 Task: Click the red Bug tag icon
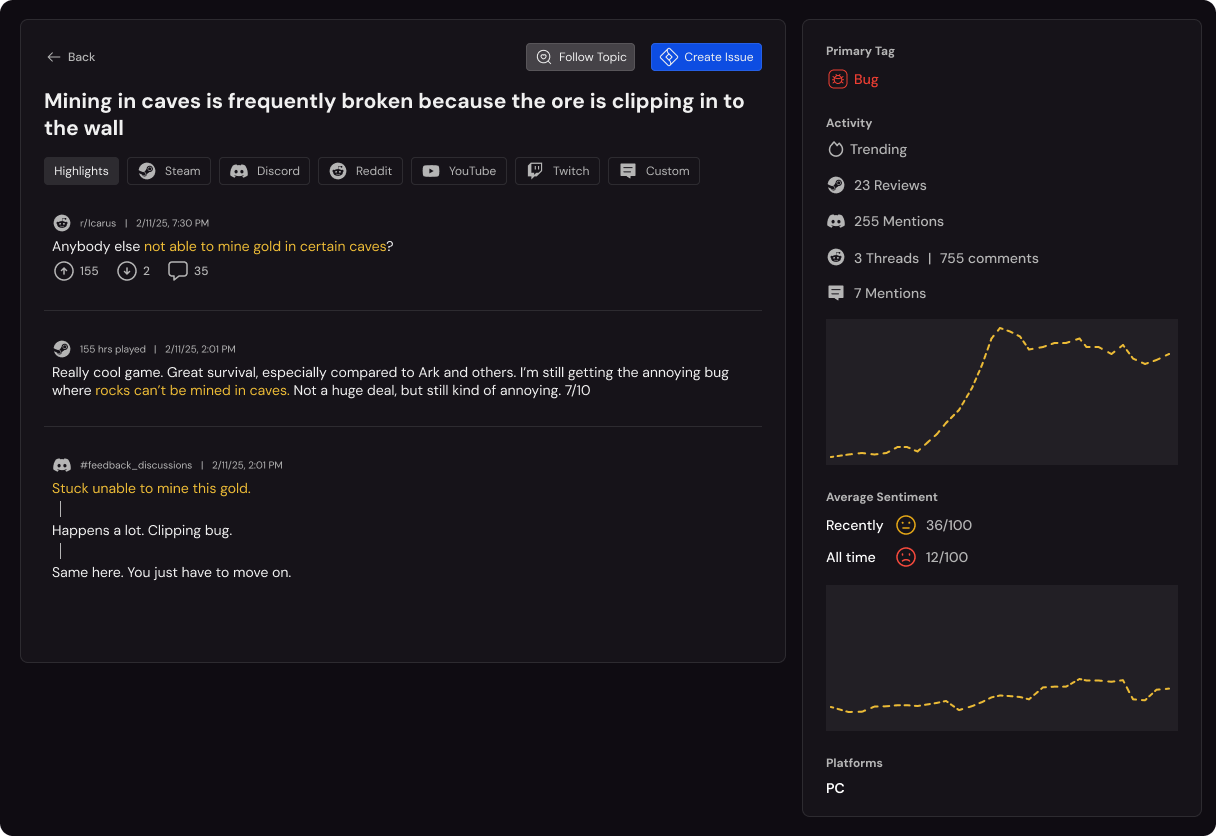837,79
